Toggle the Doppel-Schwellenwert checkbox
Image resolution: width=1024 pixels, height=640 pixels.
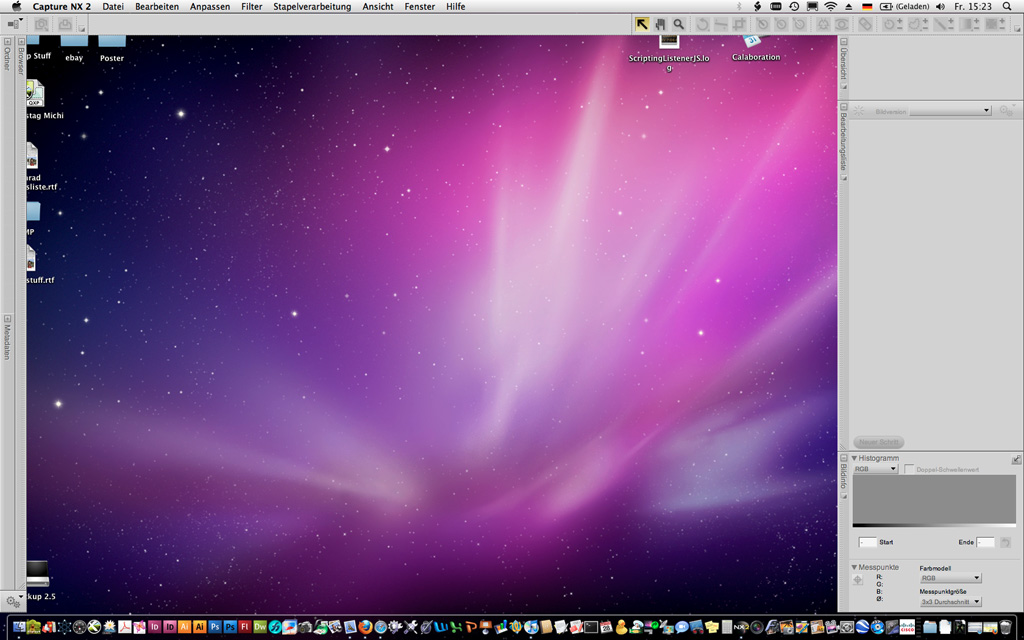pyautogui.click(x=909, y=469)
